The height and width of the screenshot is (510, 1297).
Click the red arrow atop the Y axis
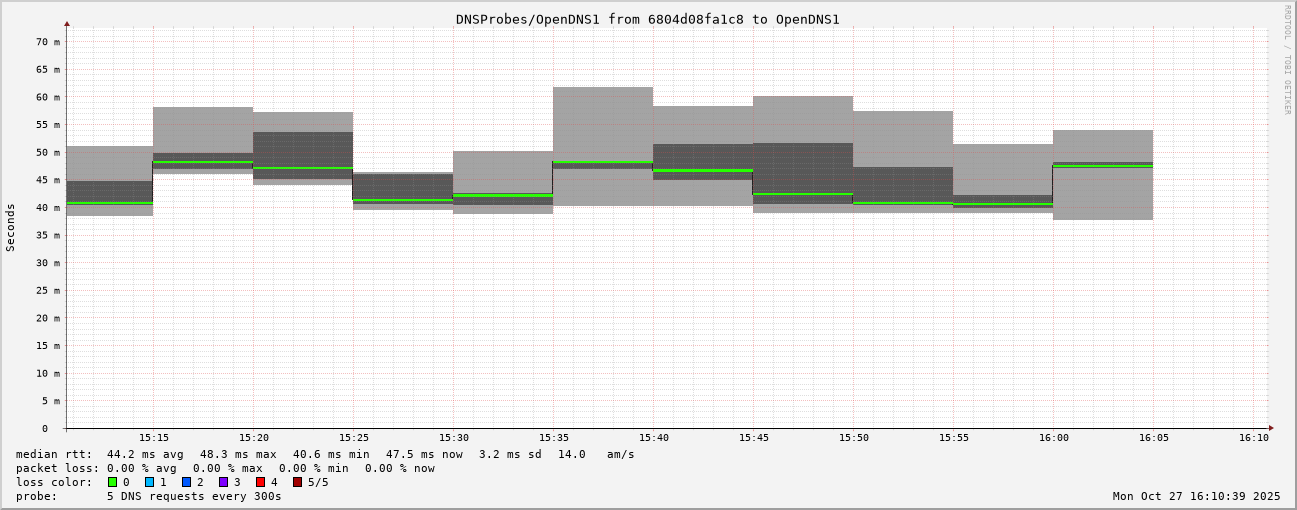click(x=67, y=23)
